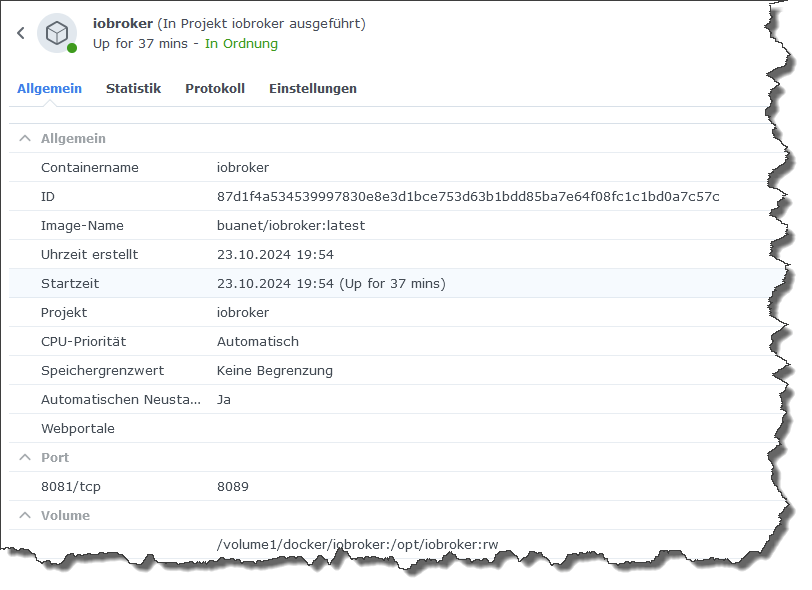This screenshot has width=812, height=590.
Task: Click the iobroker container cube icon
Action: click(x=57, y=33)
